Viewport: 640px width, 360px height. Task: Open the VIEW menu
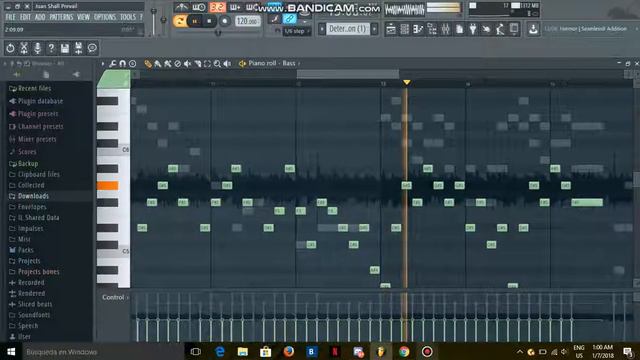[x=83, y=17]
